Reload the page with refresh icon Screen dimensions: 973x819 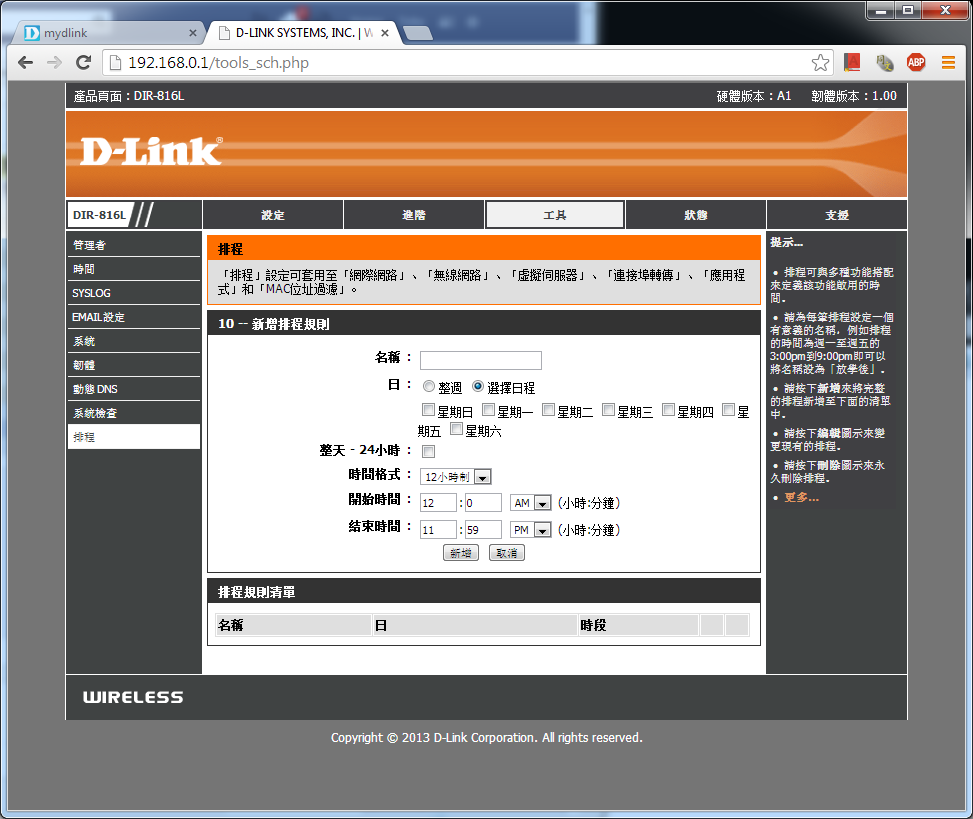click(x=84, y=63)
